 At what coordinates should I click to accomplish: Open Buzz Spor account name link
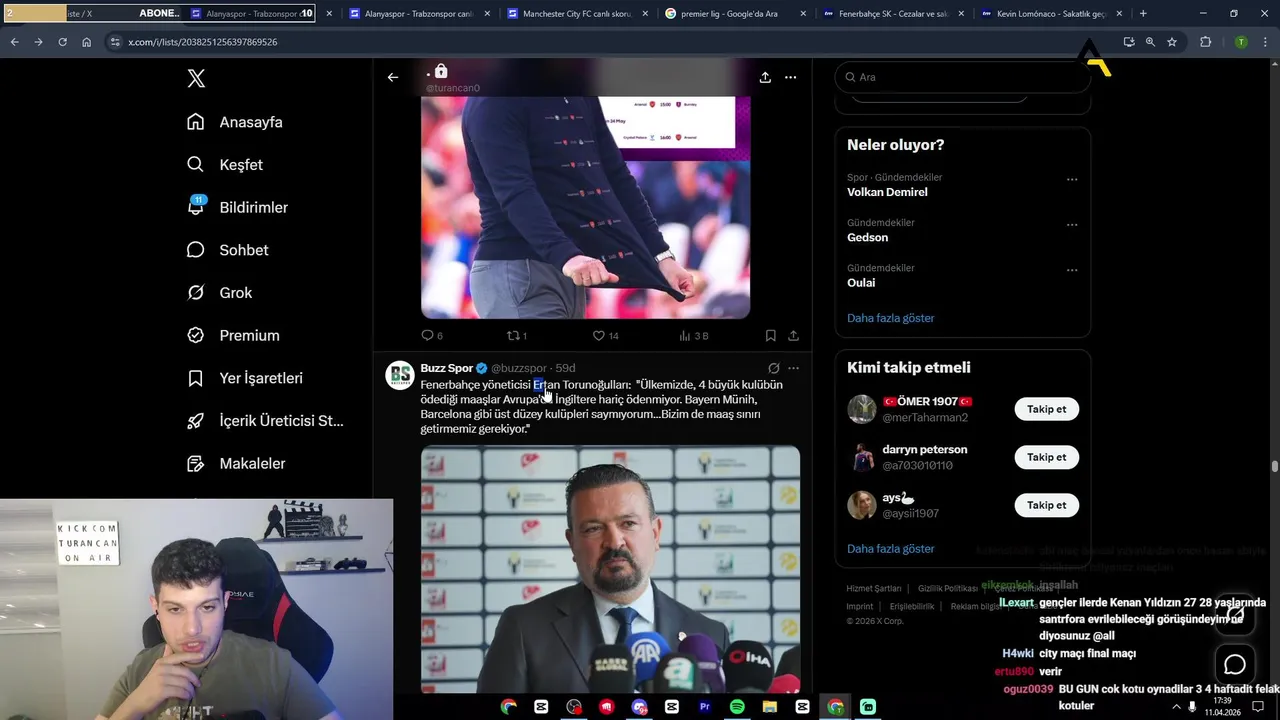point(446,368)
